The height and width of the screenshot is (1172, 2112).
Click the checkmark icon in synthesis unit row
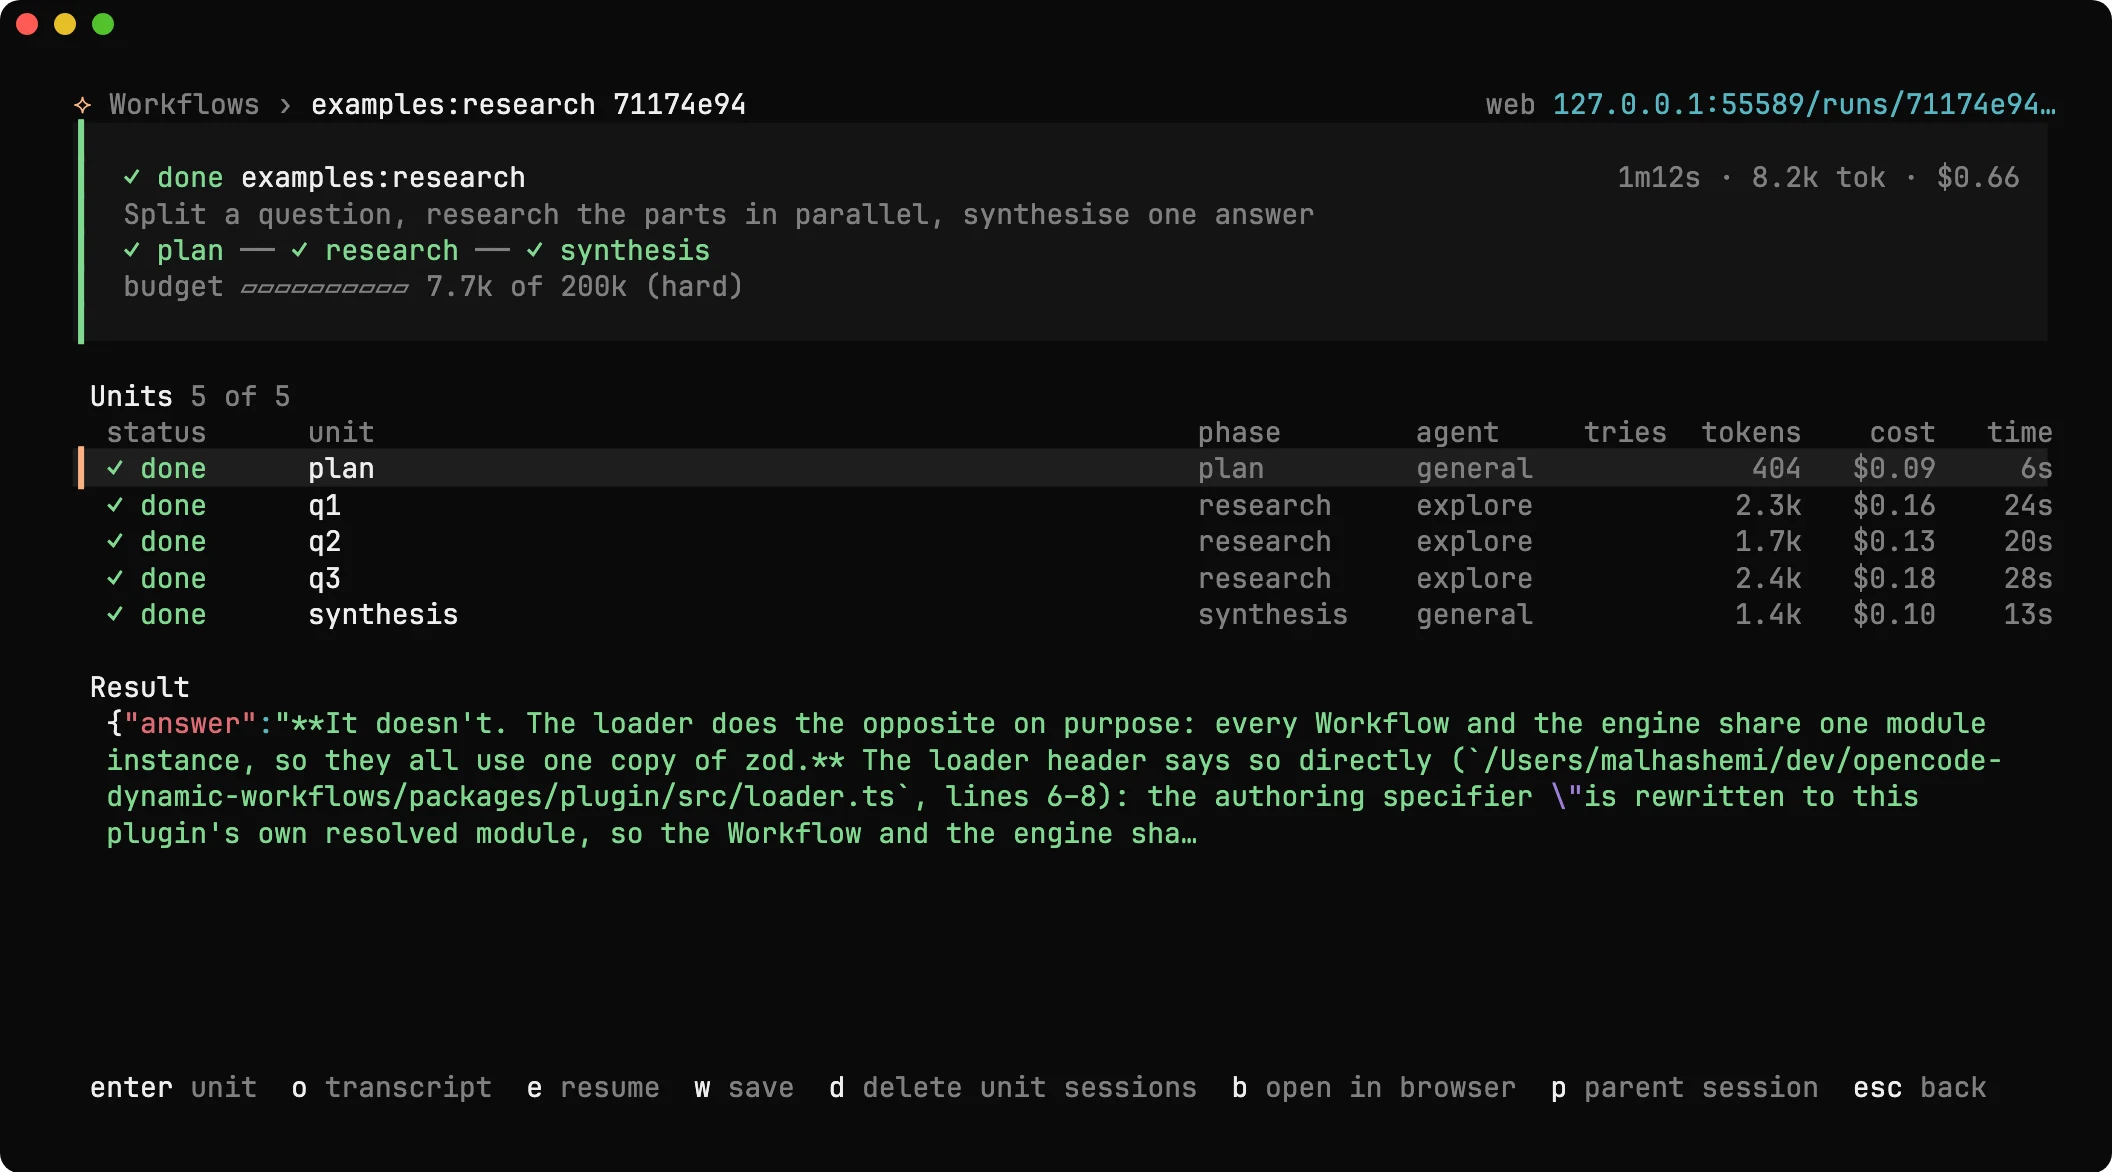click(115, 614)
